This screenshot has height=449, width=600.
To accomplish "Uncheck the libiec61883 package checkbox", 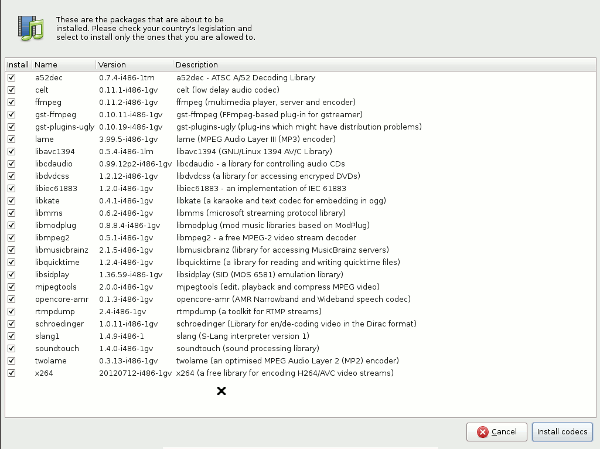I will [x=11, y=188].
